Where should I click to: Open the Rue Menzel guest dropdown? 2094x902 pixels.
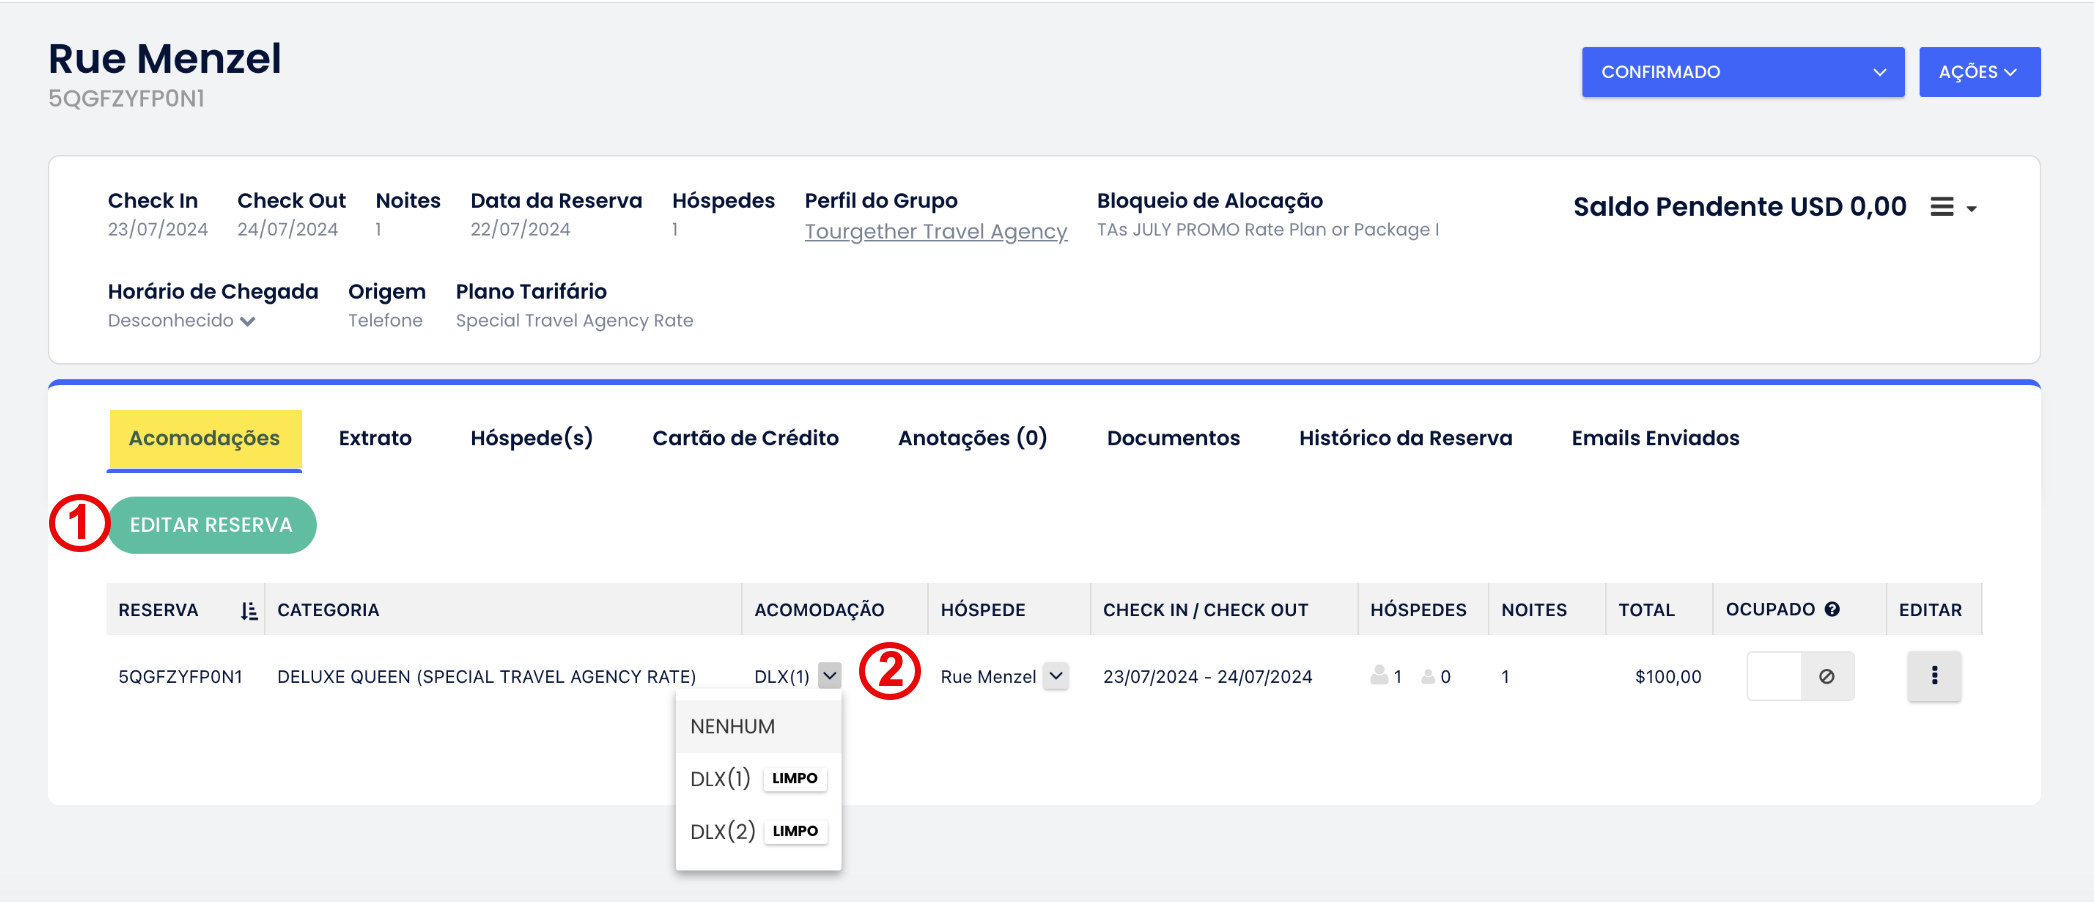coord(1056,676)
